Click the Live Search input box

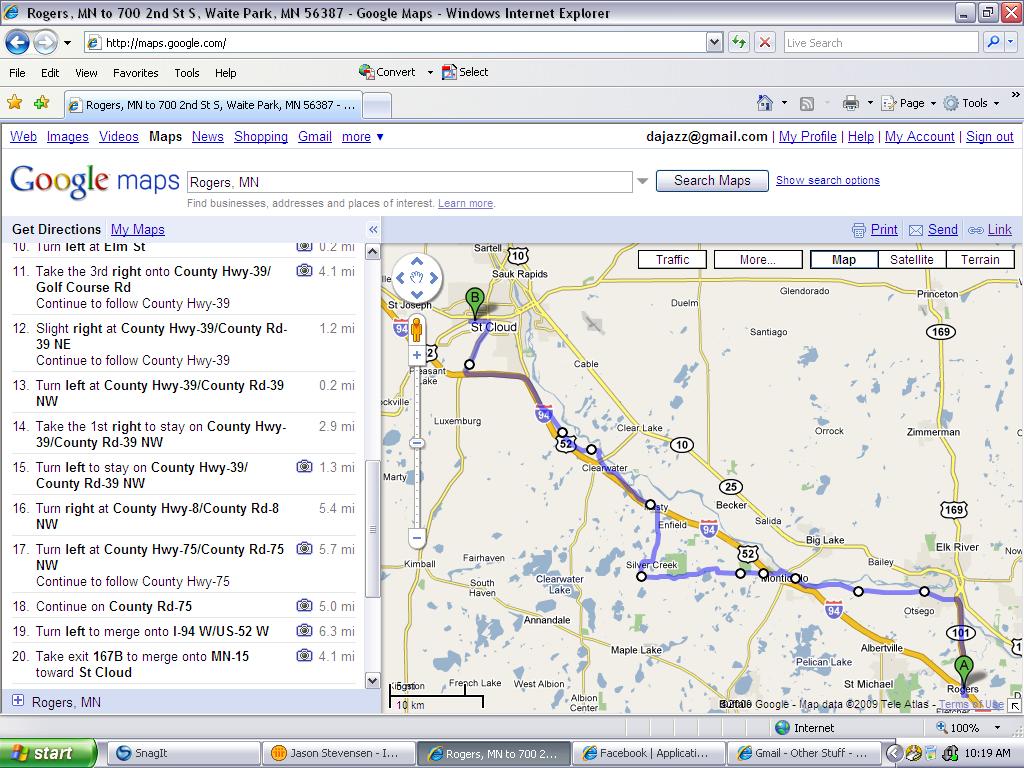pos(881,42)
